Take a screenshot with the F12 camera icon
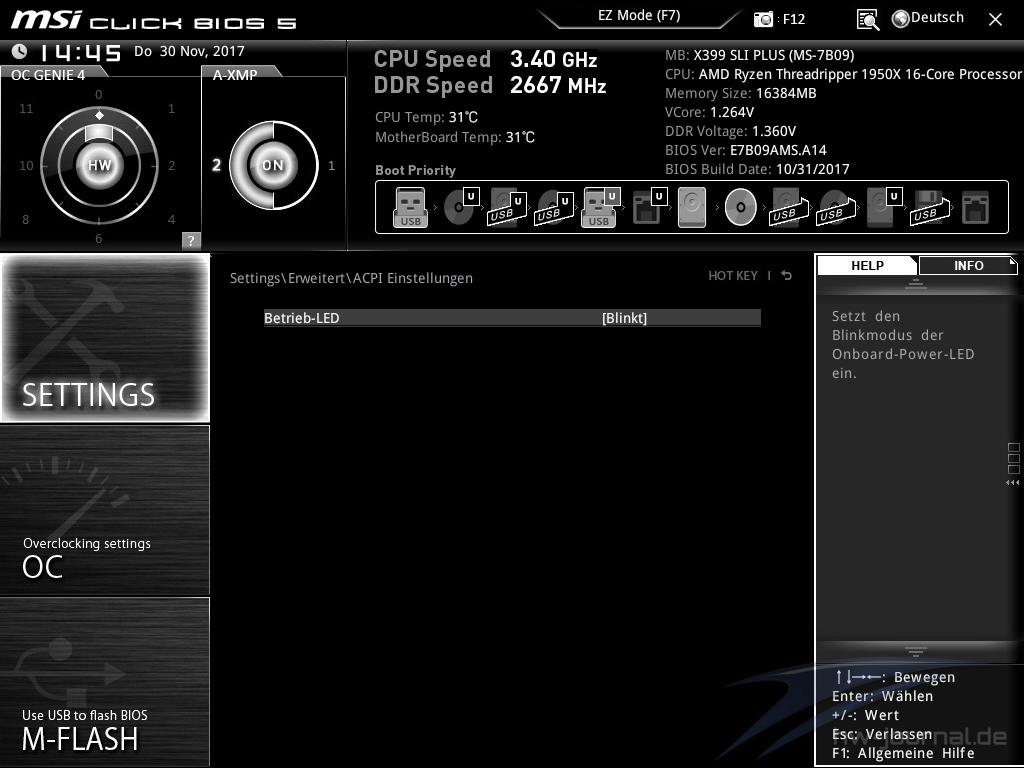Image resolution: width=1024 pixels, height=768 pixels. pyautogui.click(x=763, y=19)
